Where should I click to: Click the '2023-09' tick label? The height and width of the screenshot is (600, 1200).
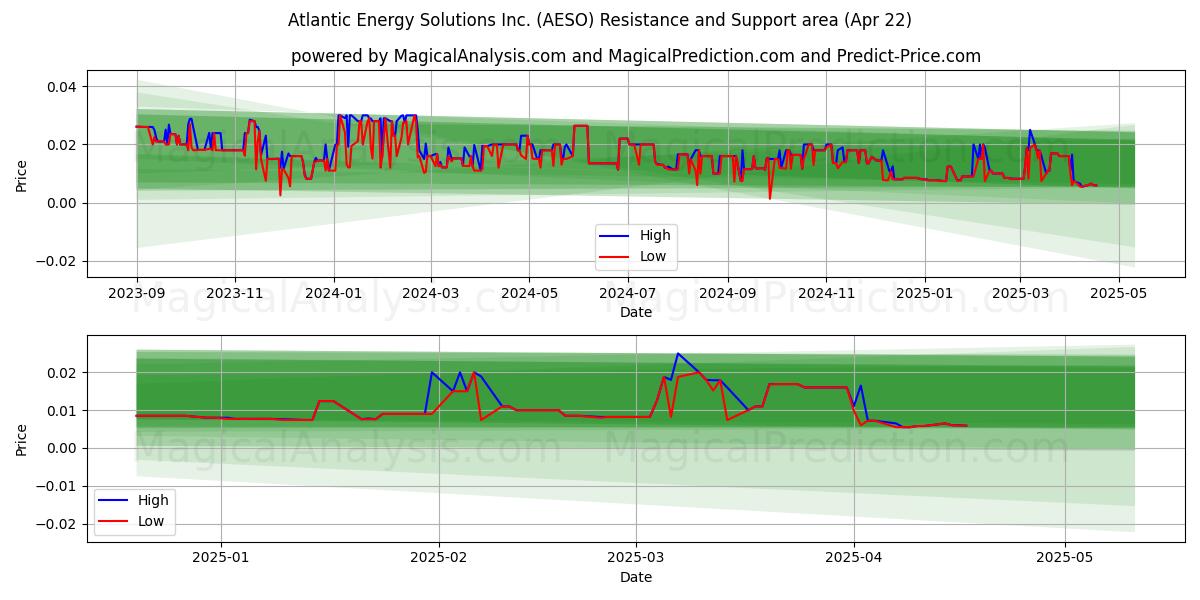[137, 293]
